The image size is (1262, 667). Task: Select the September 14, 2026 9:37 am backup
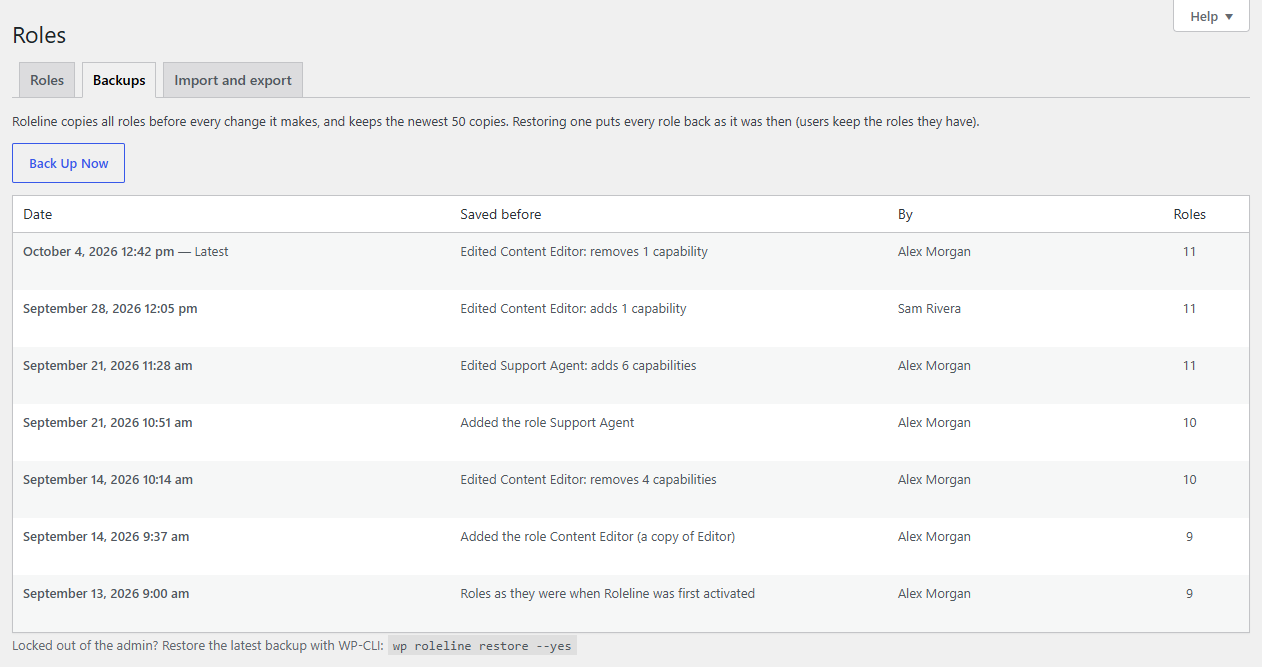(631, 546)
